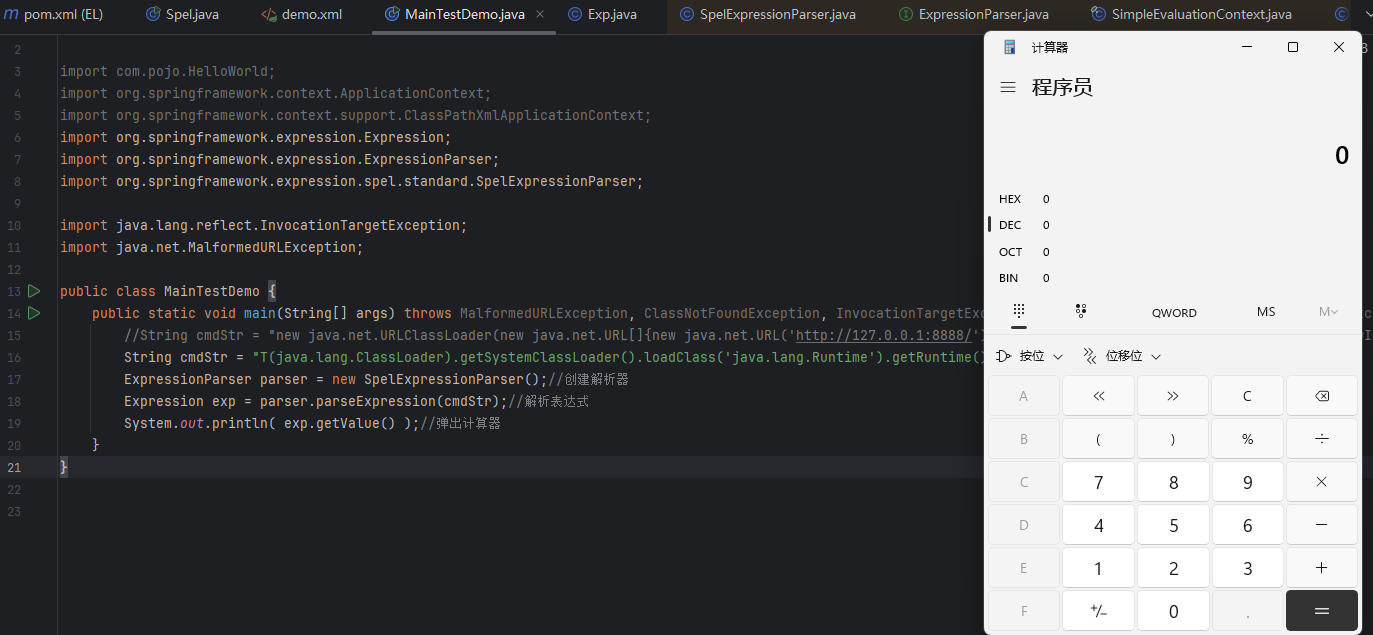Run MainTestDemo class via gutter arrow
Image resolution: width=1373 pixels, height=635 pixels.
coord(34,291)
